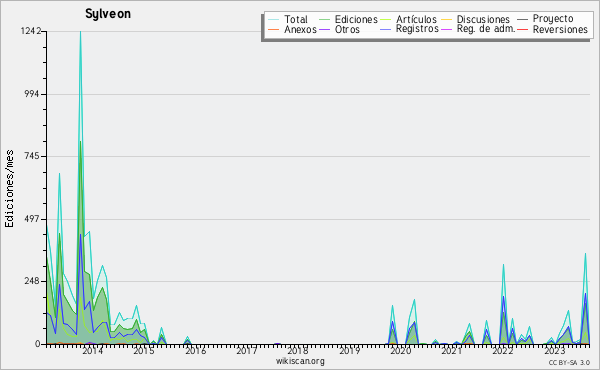The height and width of the screenshot is (370, 600).
Task: Click the 2022 total edits peak
Action: click(x=504, y=264)
